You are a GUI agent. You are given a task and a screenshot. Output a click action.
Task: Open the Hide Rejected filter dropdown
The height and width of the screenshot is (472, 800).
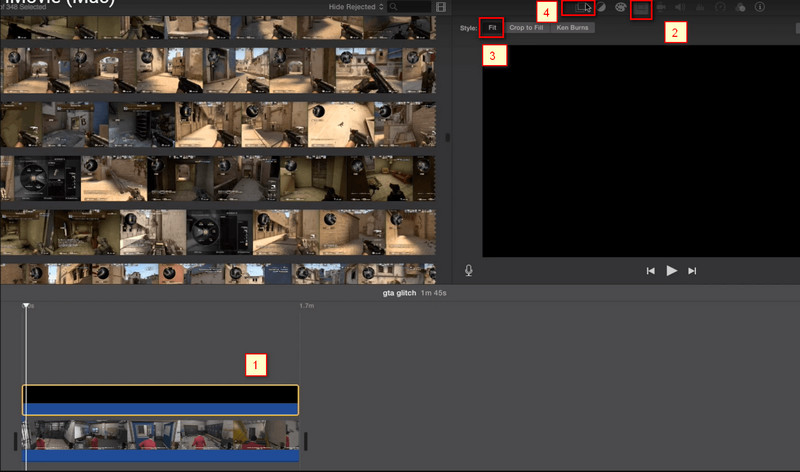(354, 8)
